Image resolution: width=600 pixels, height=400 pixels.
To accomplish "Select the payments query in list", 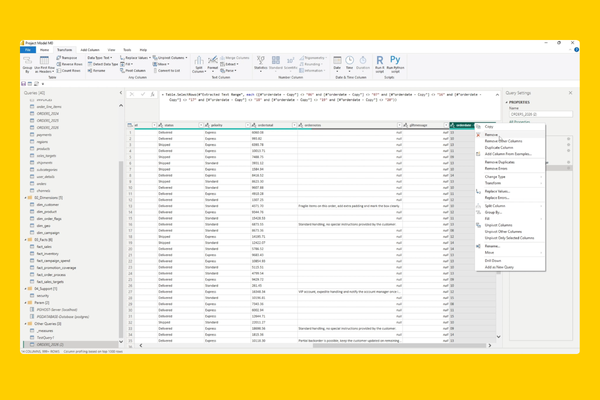I will 44,135.
